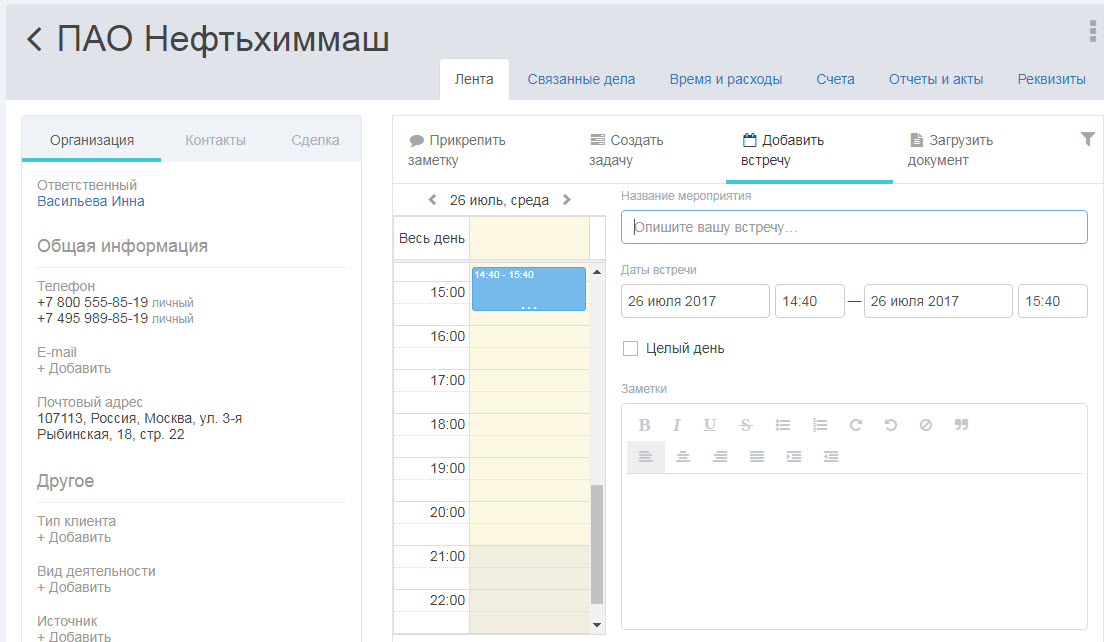Increase indent in notes editor
This screenshot has height=642, width=1104.
click(x=794, y=457)
